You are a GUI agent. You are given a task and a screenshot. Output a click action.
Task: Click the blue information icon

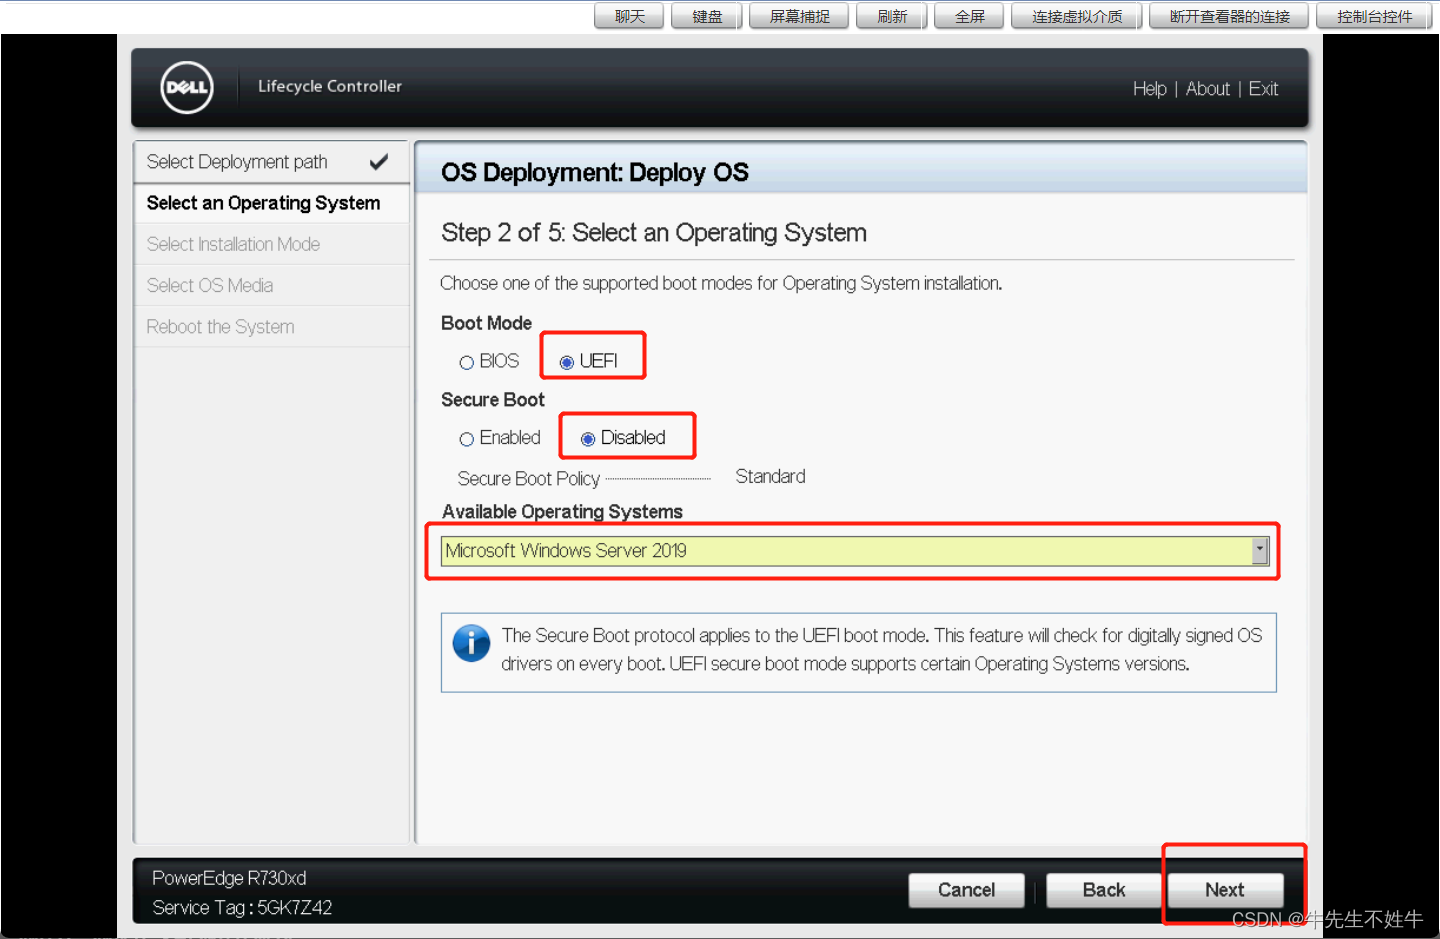click(471, 643)
